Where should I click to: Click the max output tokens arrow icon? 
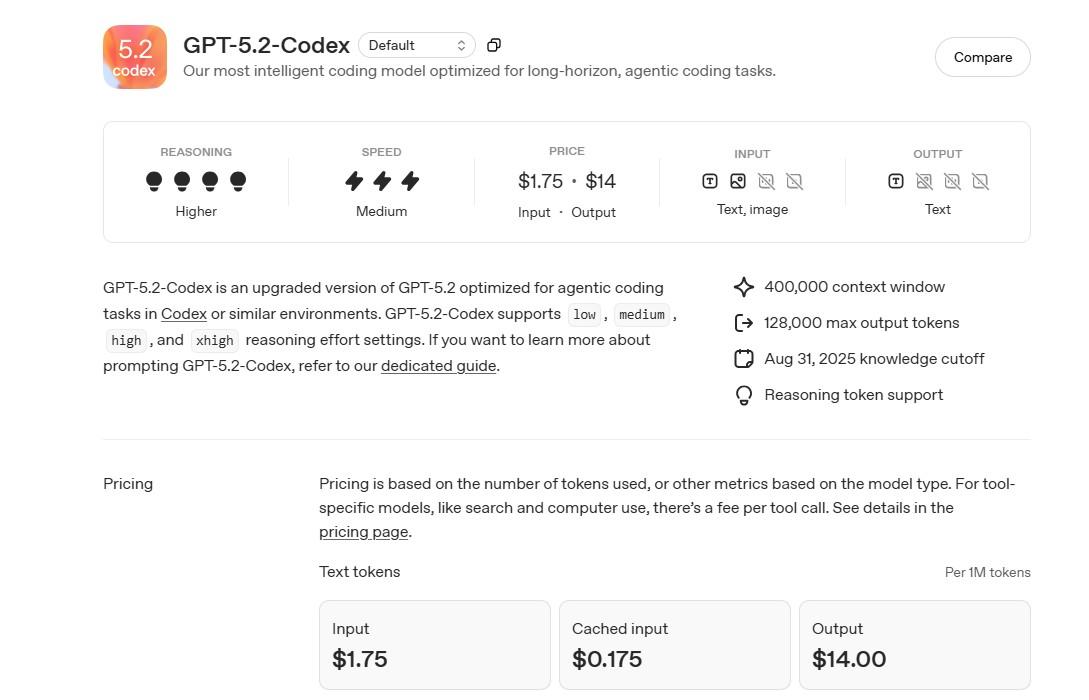pyautogui.click(x=744, y=323)
